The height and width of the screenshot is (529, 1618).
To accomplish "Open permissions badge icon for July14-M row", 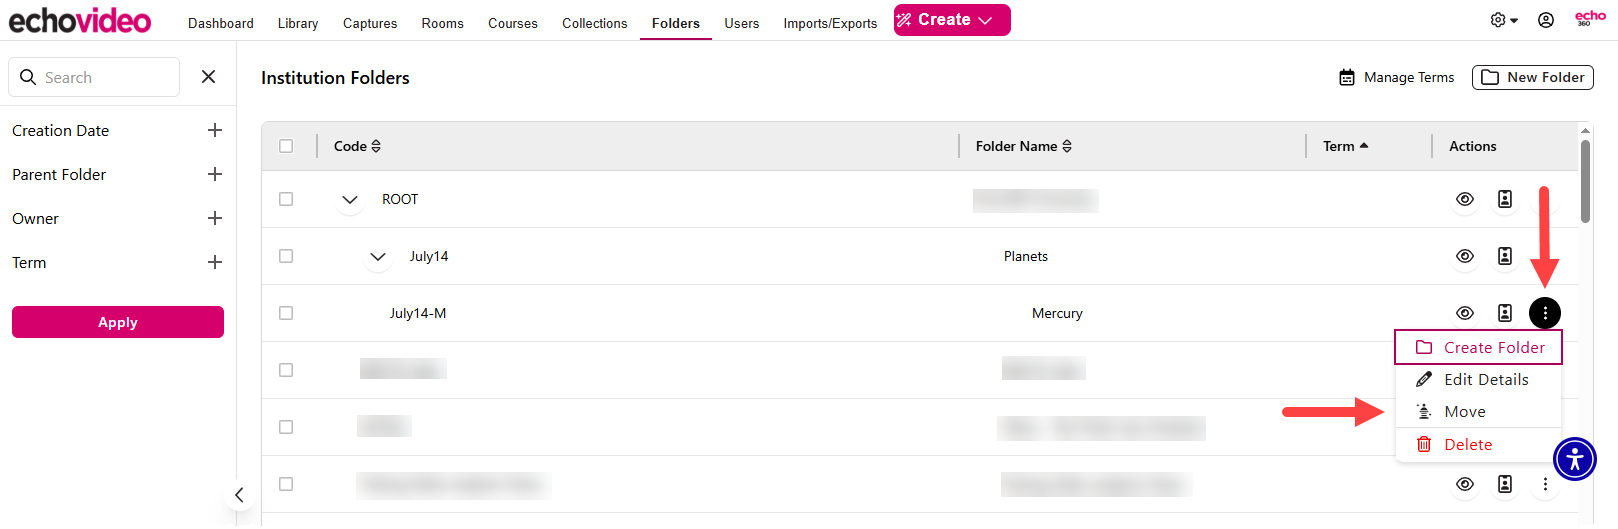I will pyautogui.click(x=1505, y=313).
